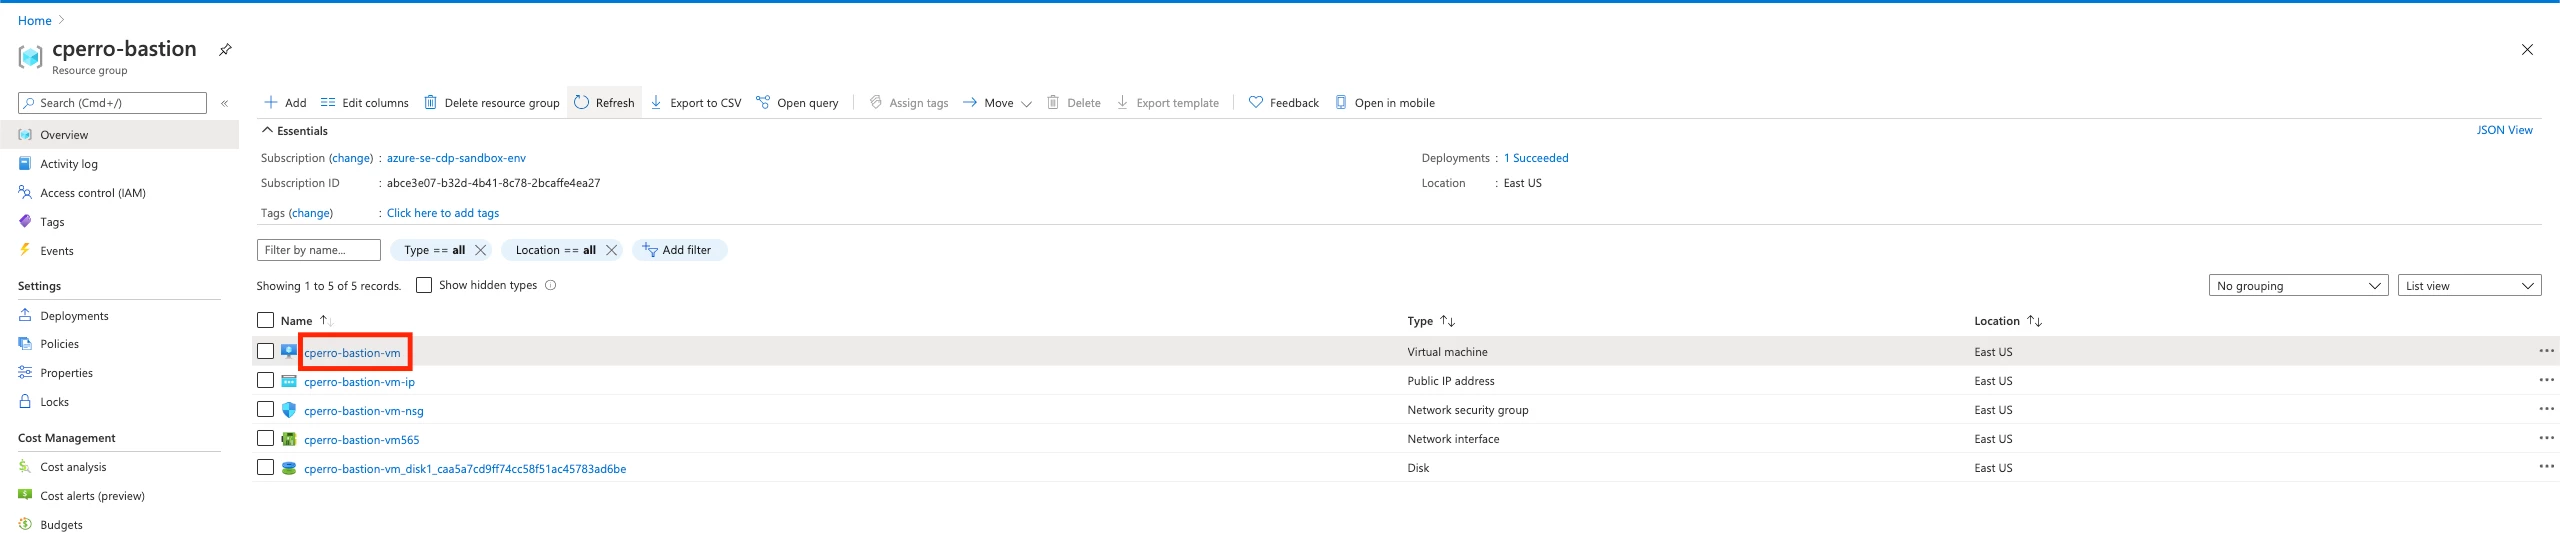Screen dimensions: 2560x533
Task: Focus the Search (Cmd+/) box
Action: point(112,103)
